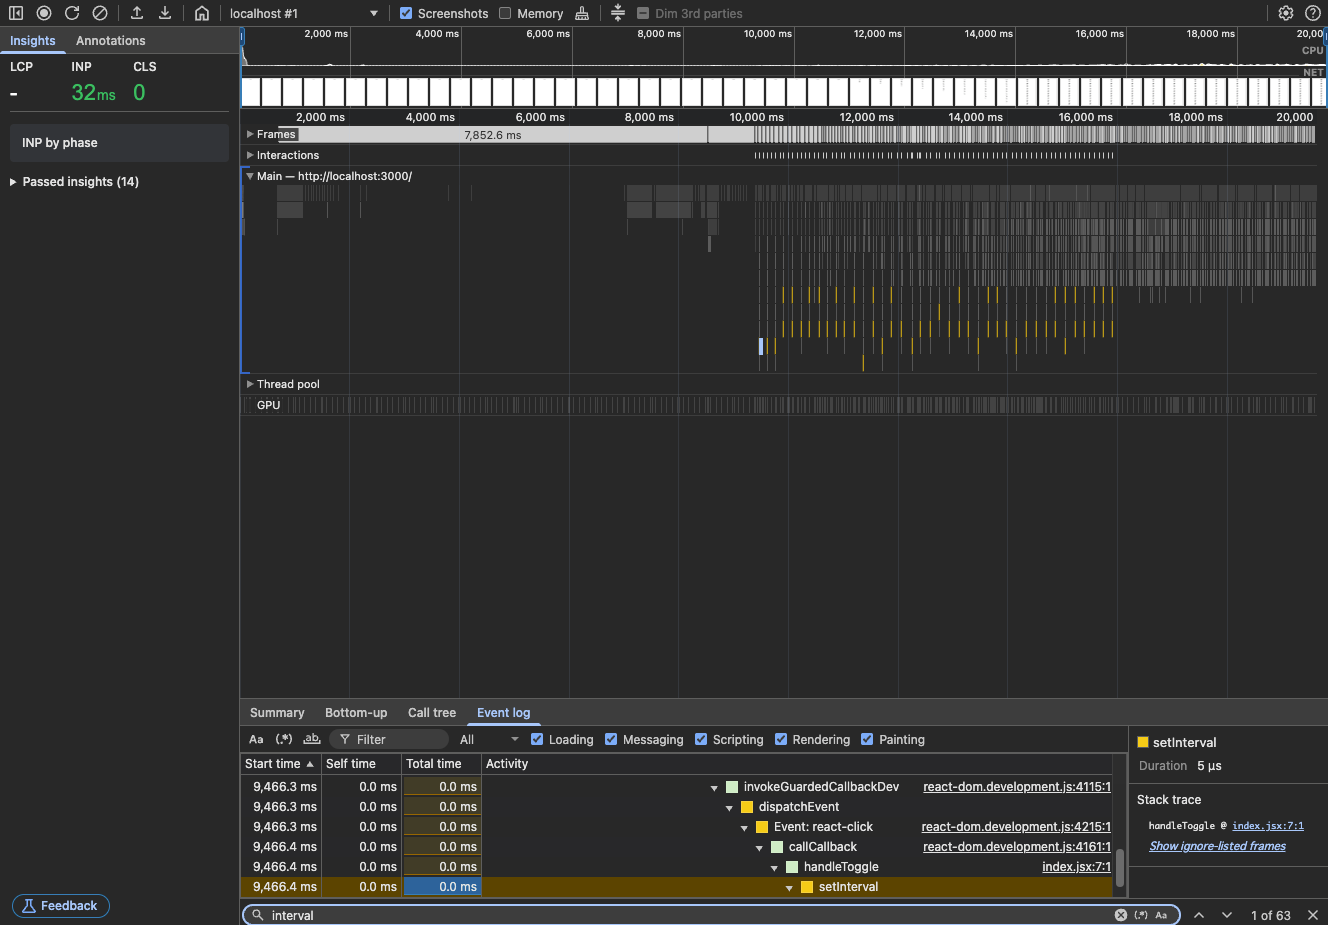Download the current trace
This screenshot has height=925, width=1328.
(165, 13)
